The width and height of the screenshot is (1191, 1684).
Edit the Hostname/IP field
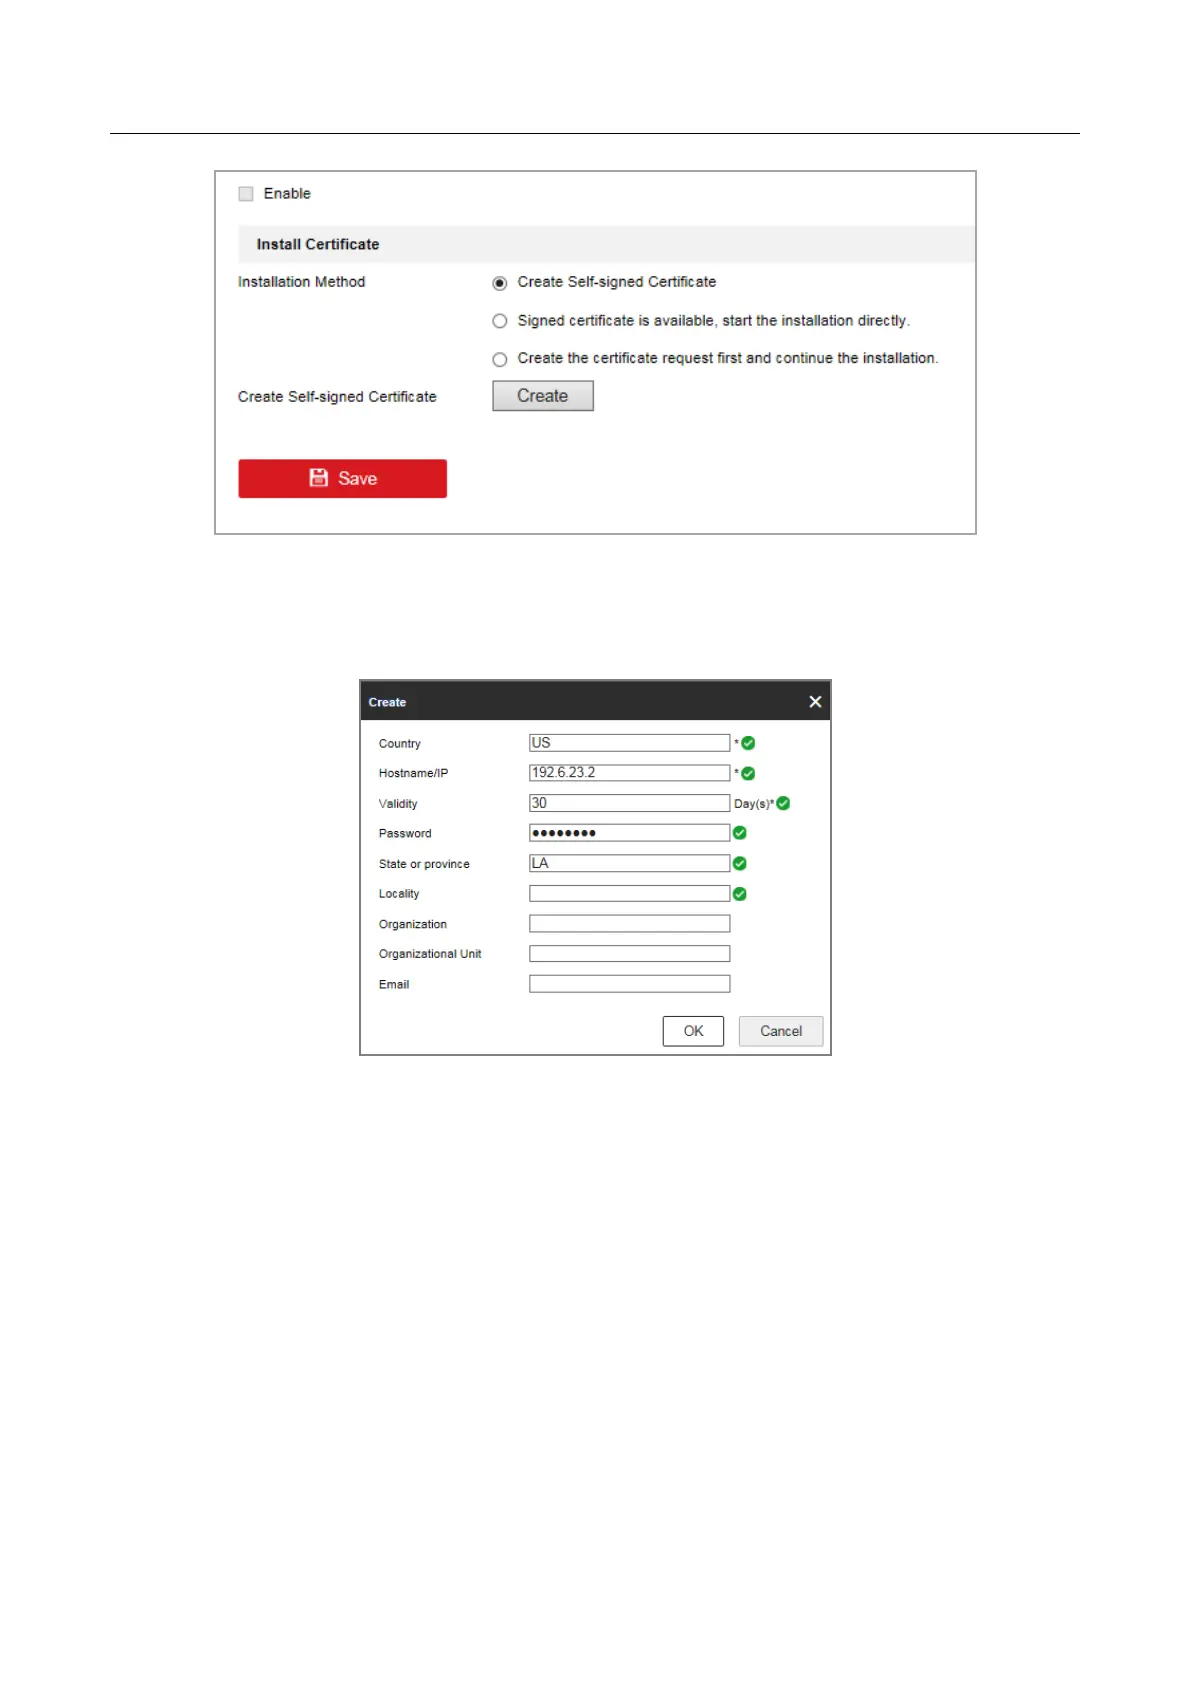pyautogui.click(x=629, y=773)
